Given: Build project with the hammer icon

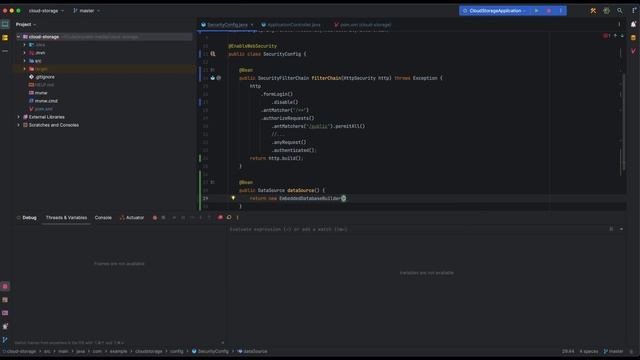Looking at the screenshot, I should (x=593, y=11).
